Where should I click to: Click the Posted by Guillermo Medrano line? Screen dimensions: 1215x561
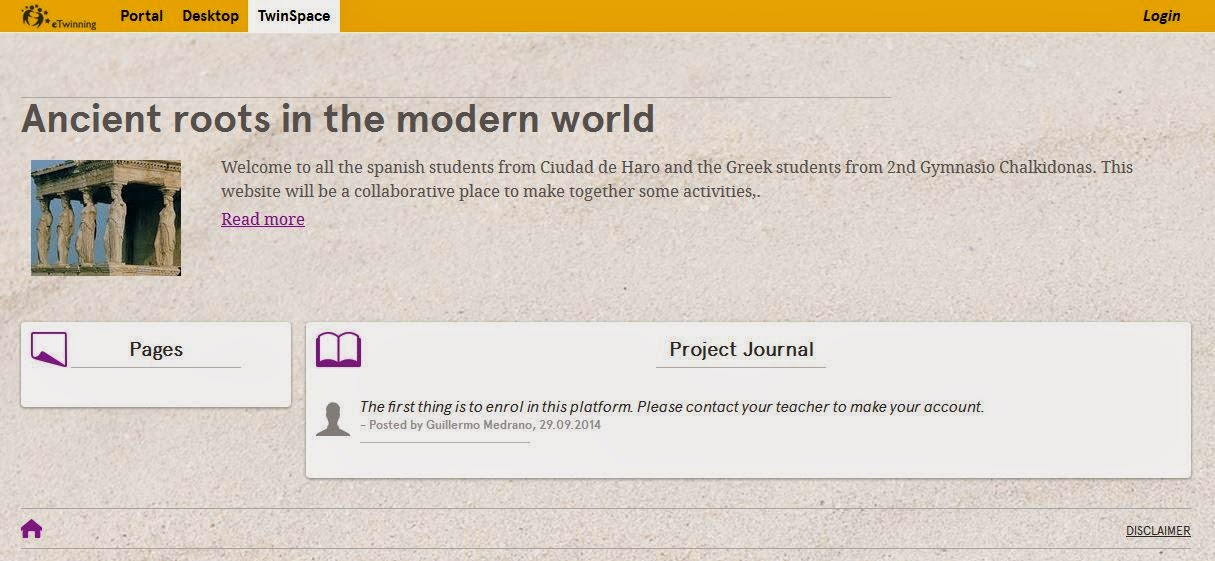[480, 425]
